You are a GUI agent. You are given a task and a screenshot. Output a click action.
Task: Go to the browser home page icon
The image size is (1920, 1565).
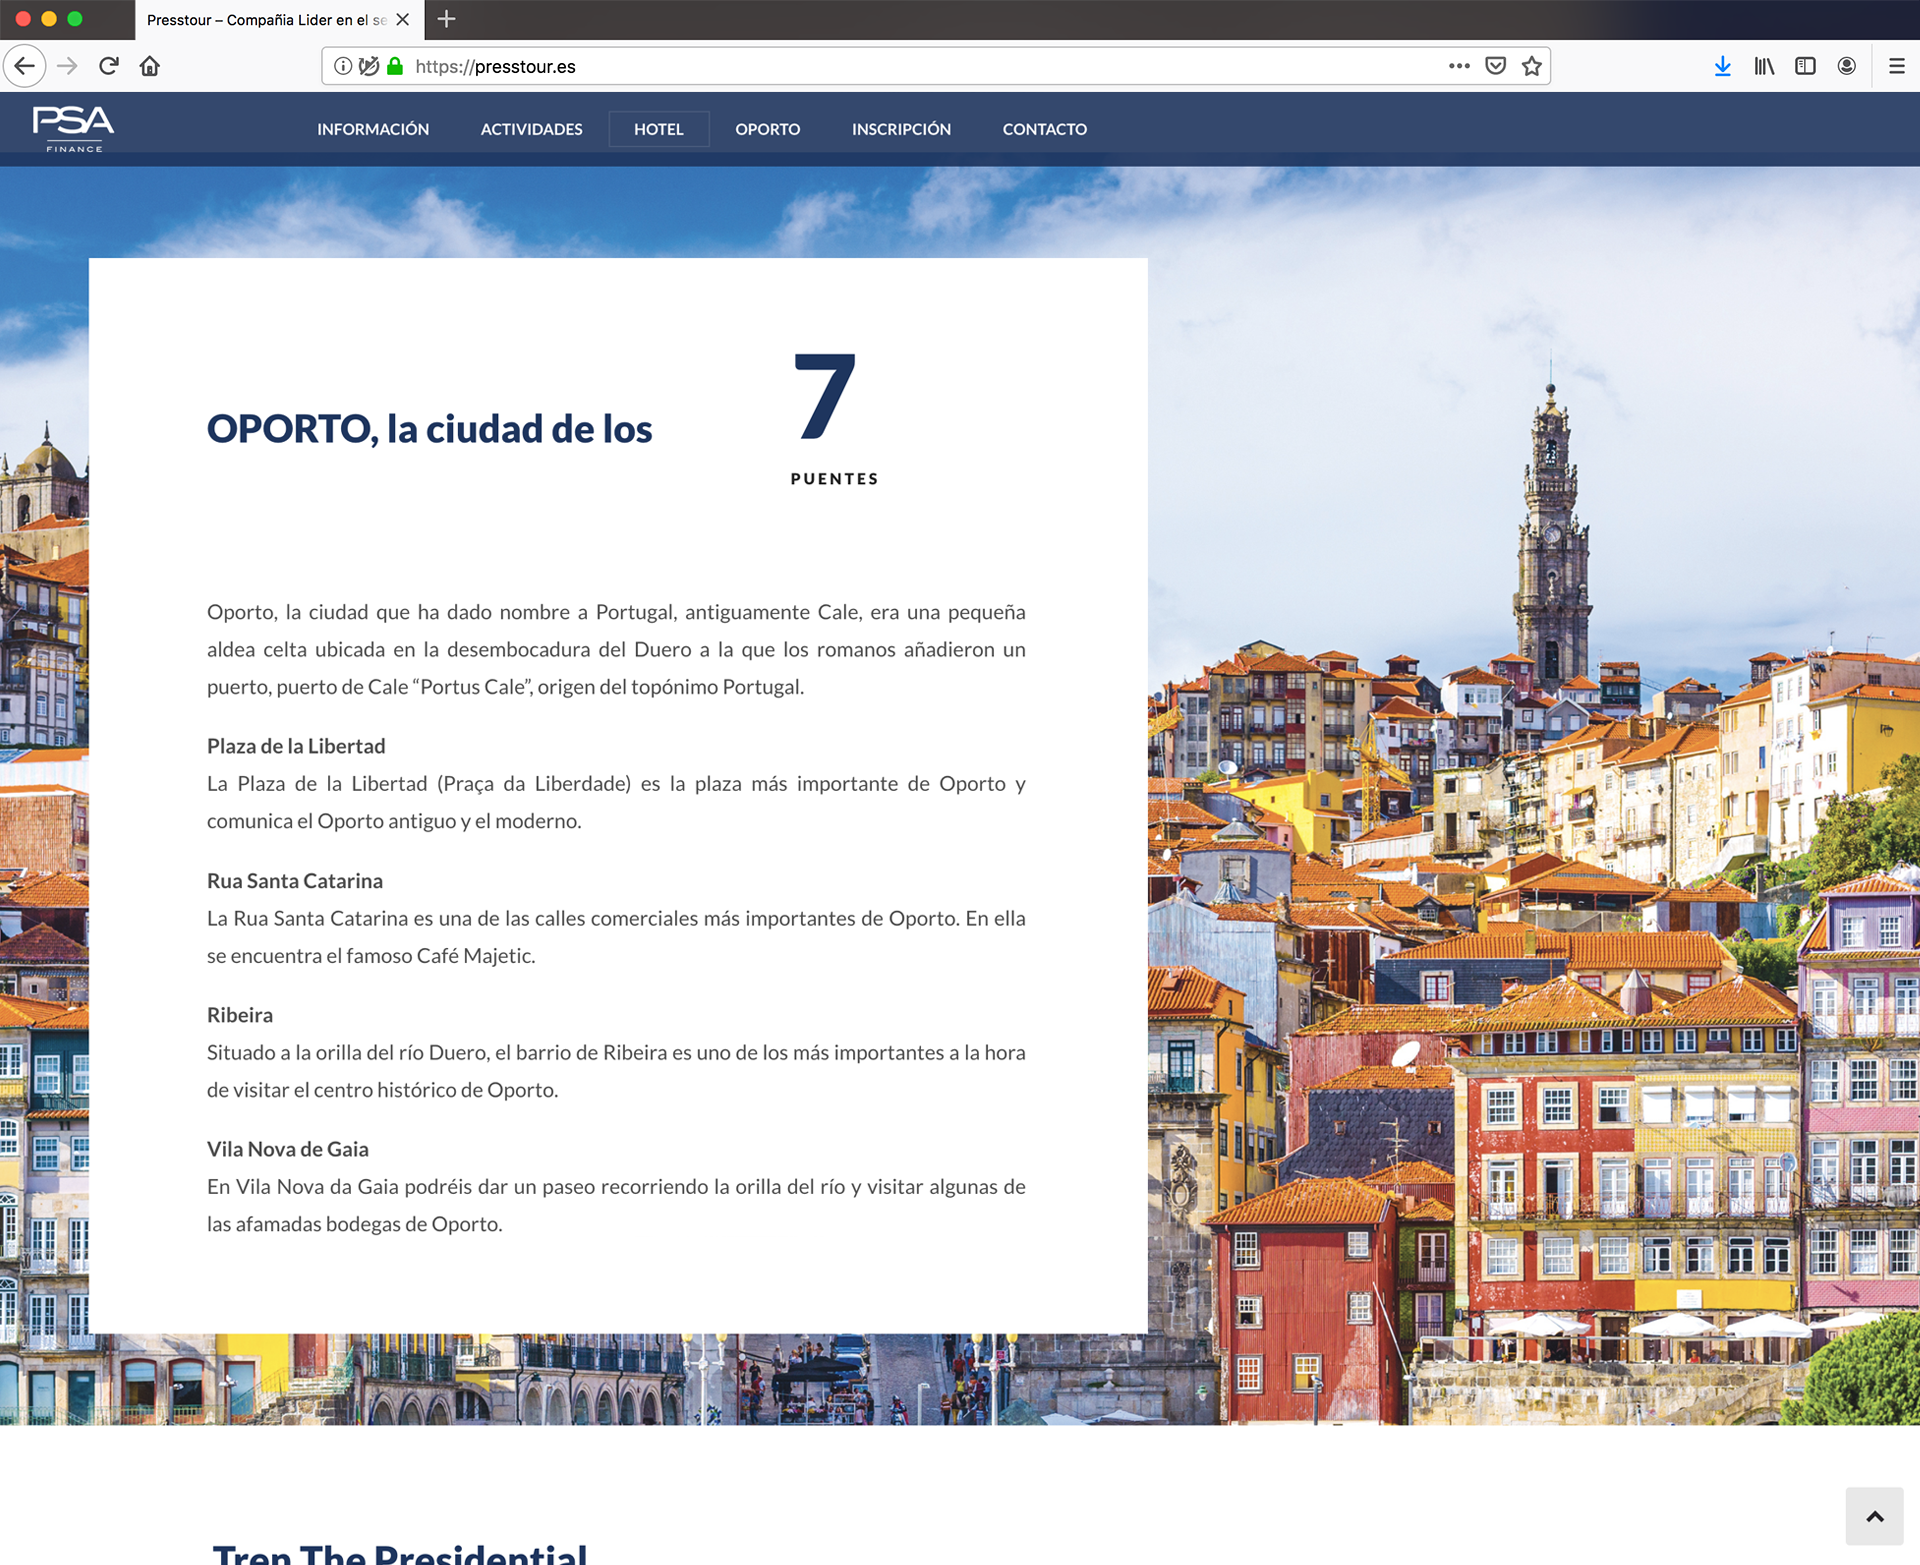[150, 66]
